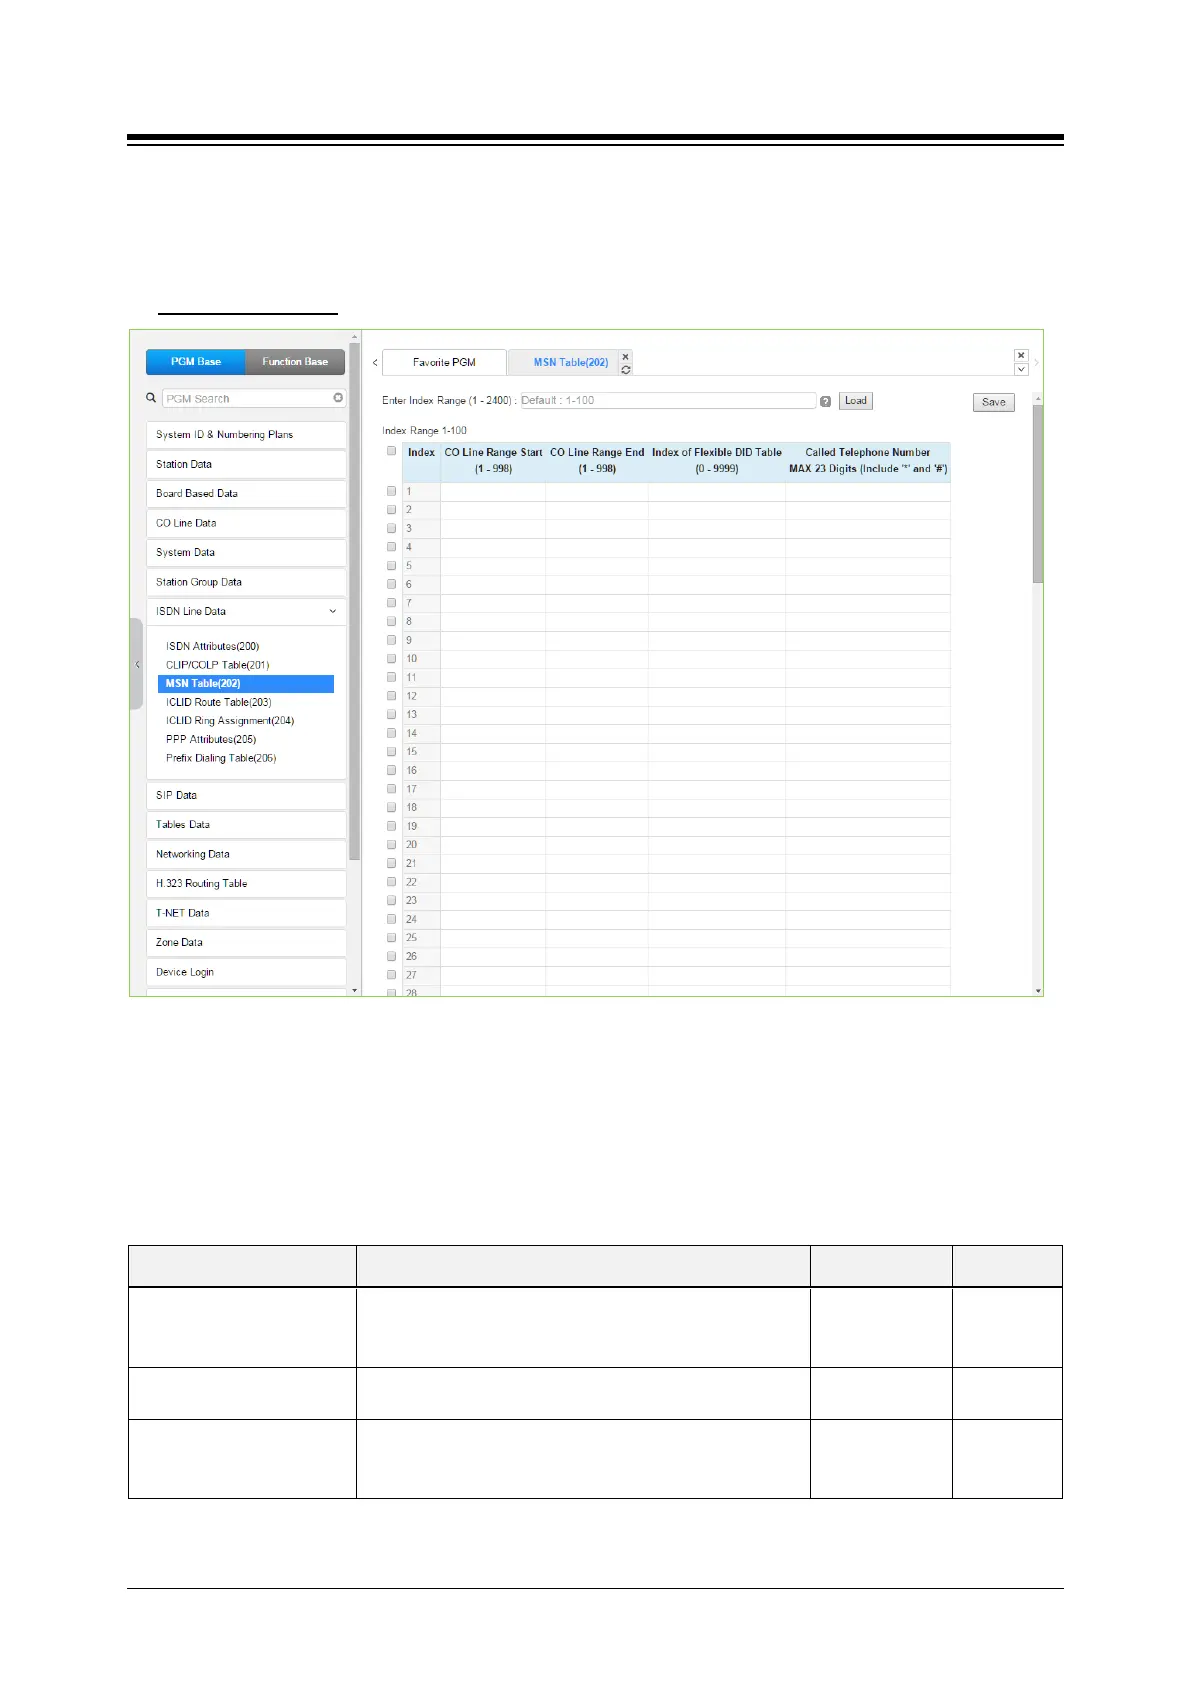Open Prefix Dialing Table(206)

click(221, 758)
